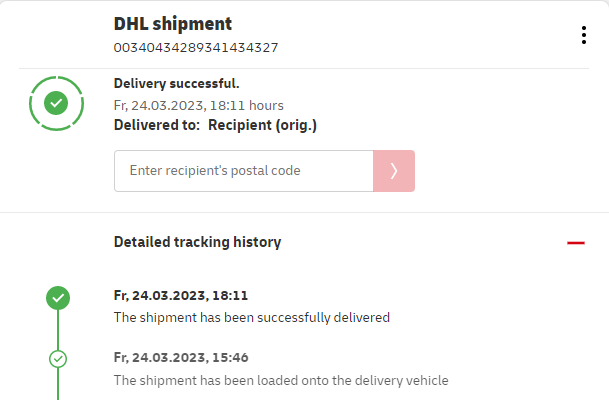Click the Detailed tracking history heading
This screenshot has height=400, width=609.
coord(197,242)
